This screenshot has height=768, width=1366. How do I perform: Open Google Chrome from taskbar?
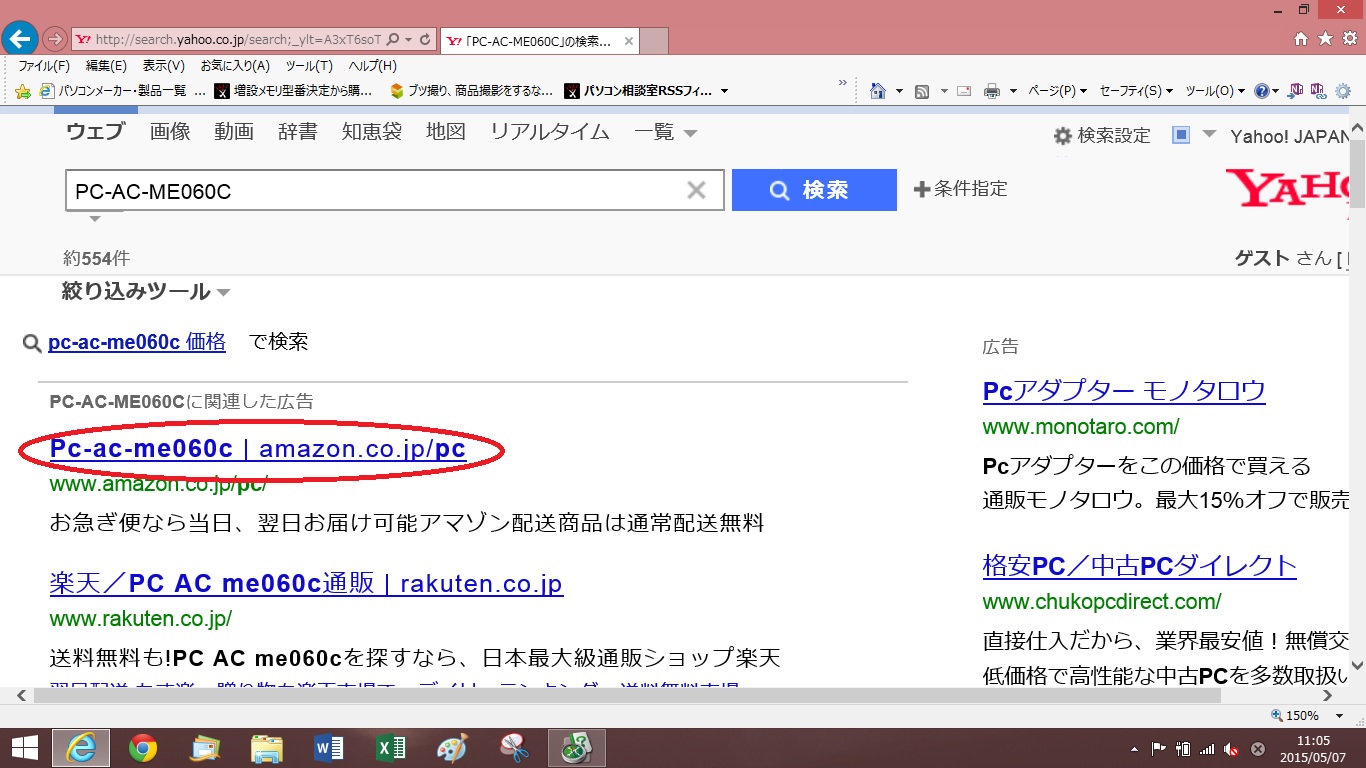pos(143,748)
